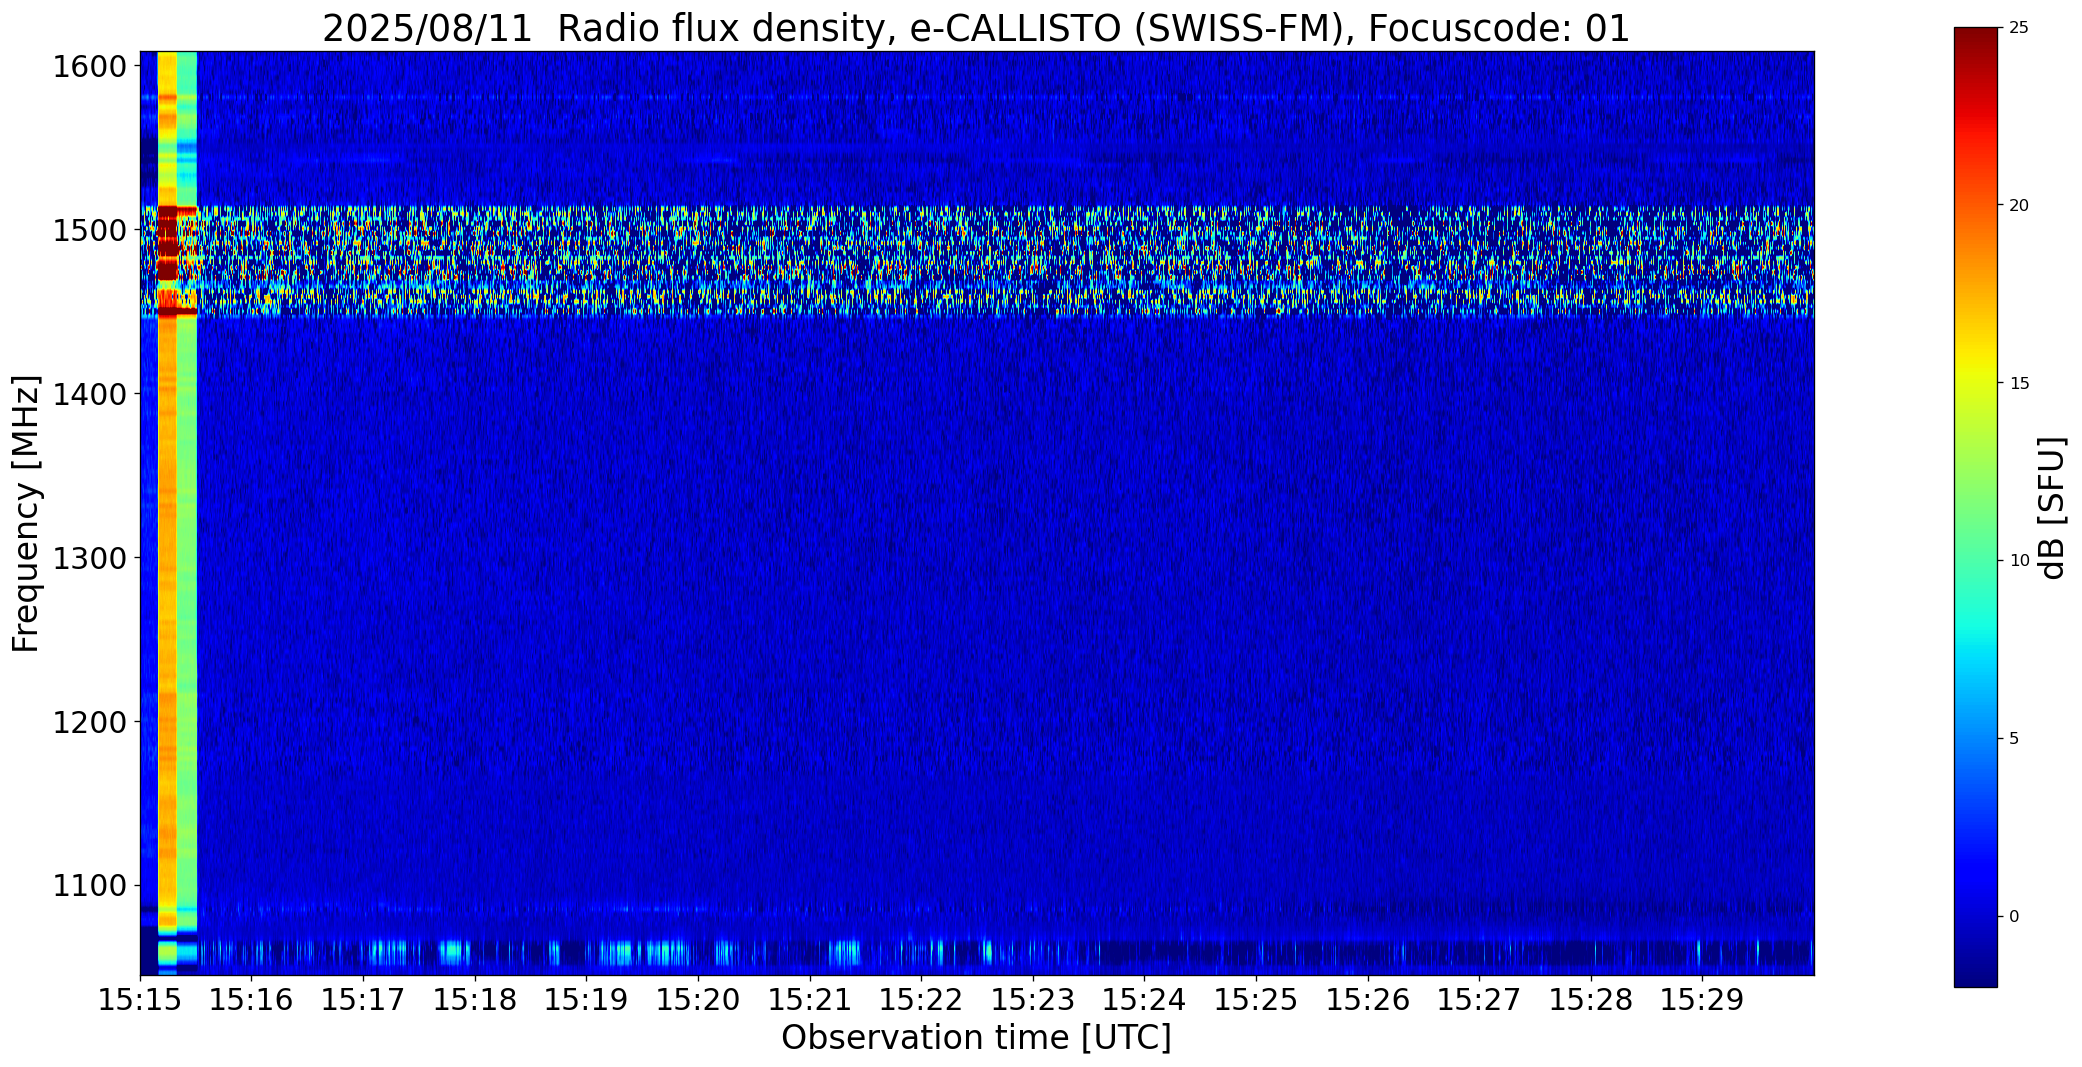Click the 15:22 time tick label
Screen dimensions: 2082x1067
point(922,1000)
